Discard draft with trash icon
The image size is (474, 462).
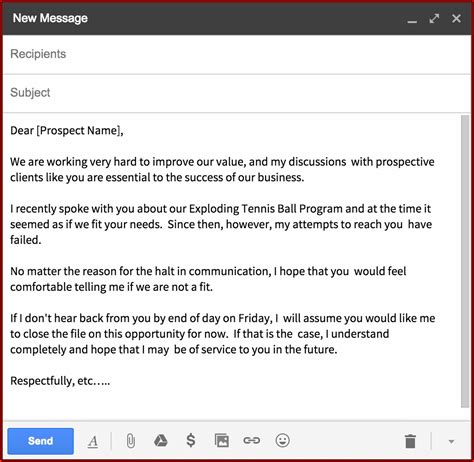(x=410, y=441)
